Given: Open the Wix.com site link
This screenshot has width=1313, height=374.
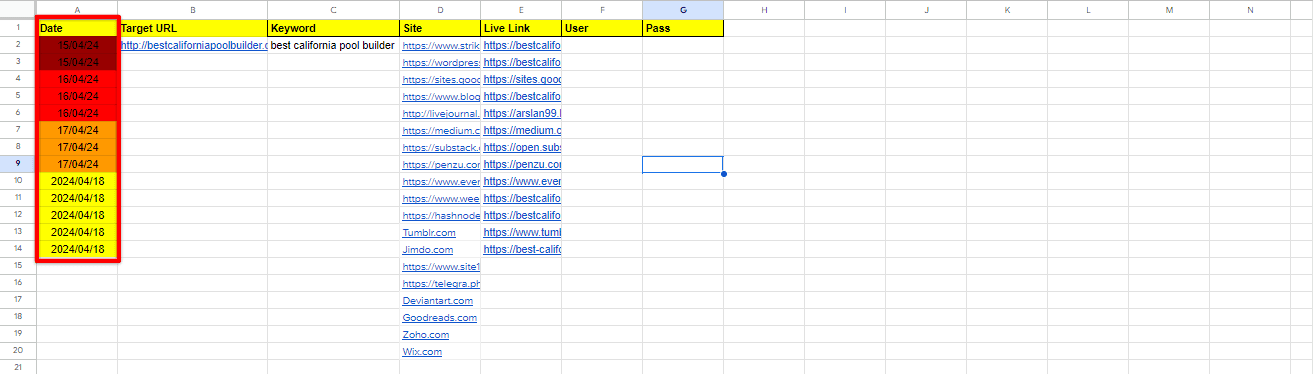Looking at the screenshot, I should (422, 352).
